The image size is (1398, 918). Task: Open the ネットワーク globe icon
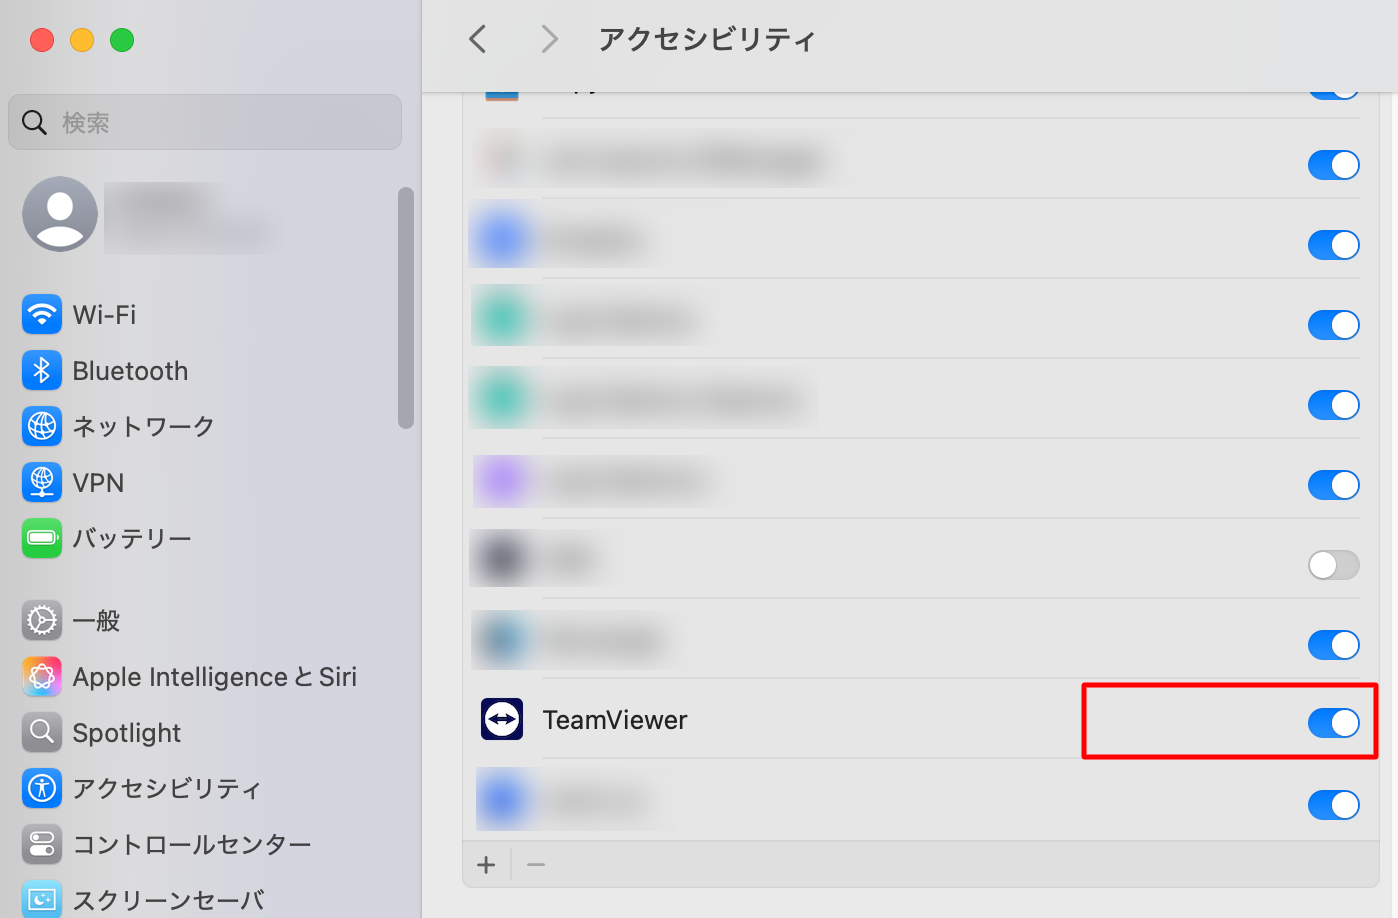(41, 426)
